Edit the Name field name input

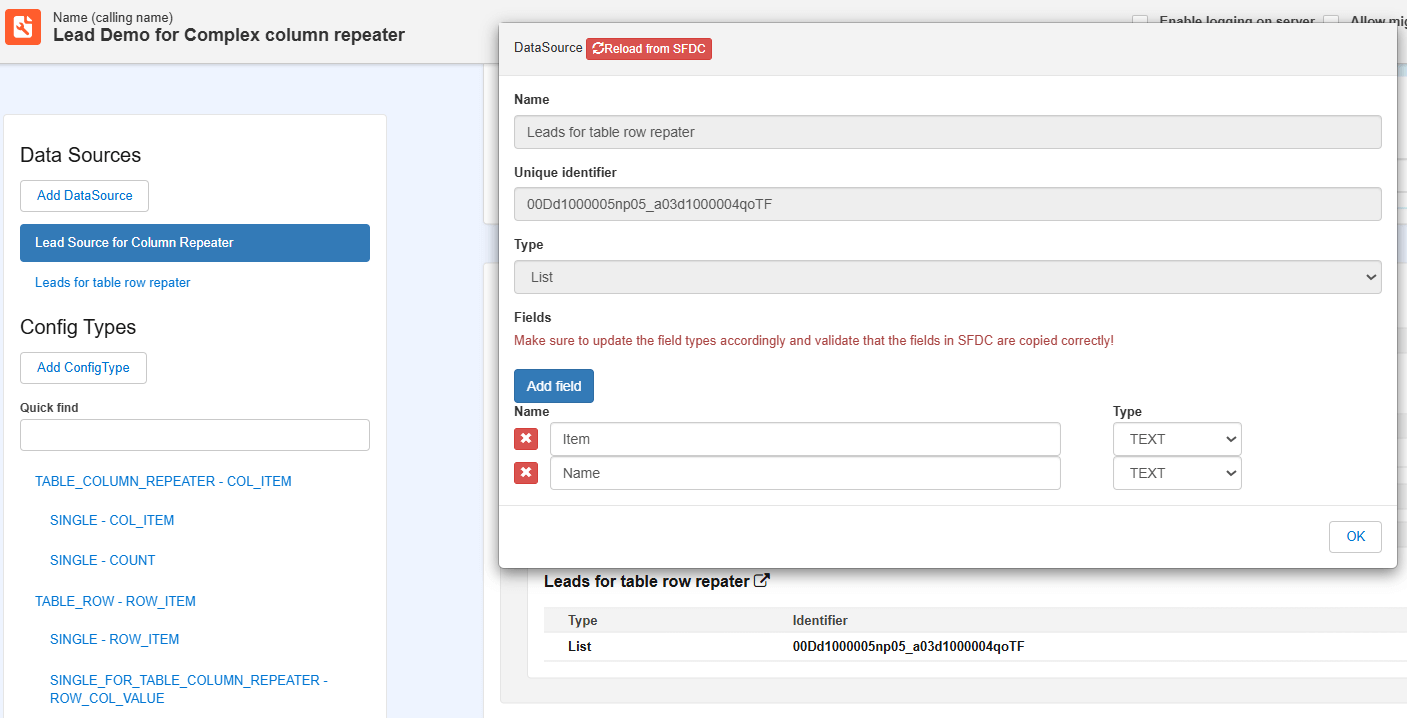point(805,473)
